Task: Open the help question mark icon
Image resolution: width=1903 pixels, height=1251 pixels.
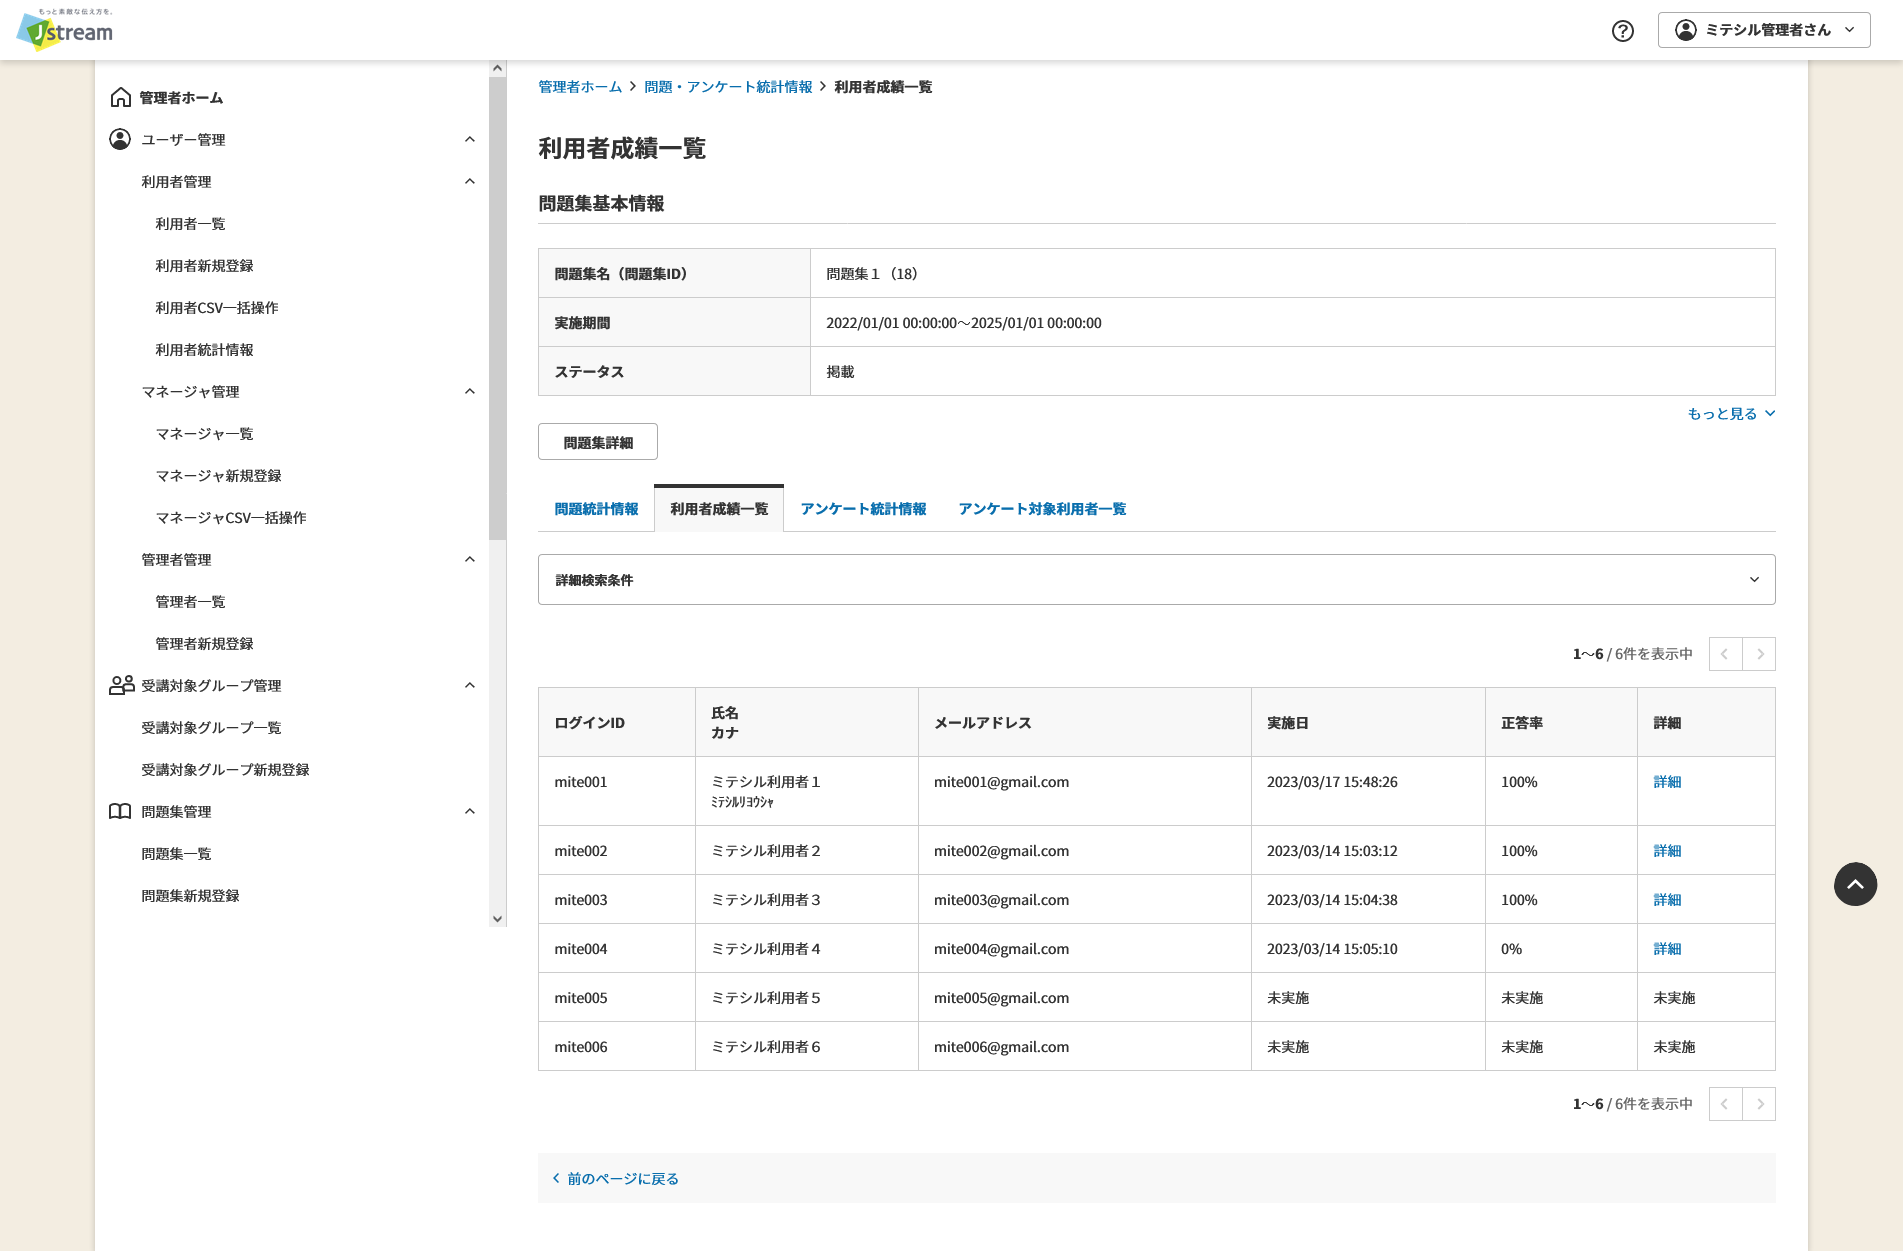Action: 1623,30
